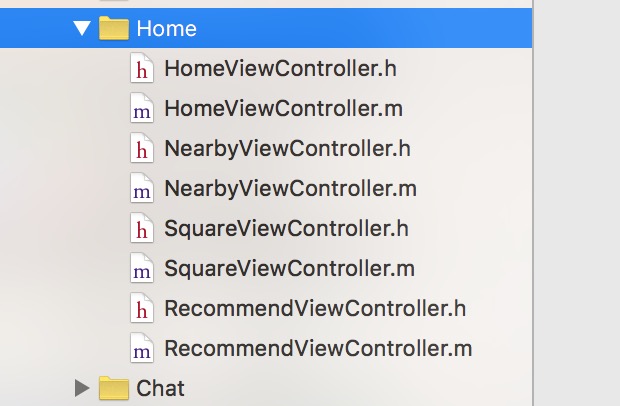Click the h icon next to NearbyViewController.h
Image resolution: width=620 pixels, height=406 pixels.
click(143, 150)
